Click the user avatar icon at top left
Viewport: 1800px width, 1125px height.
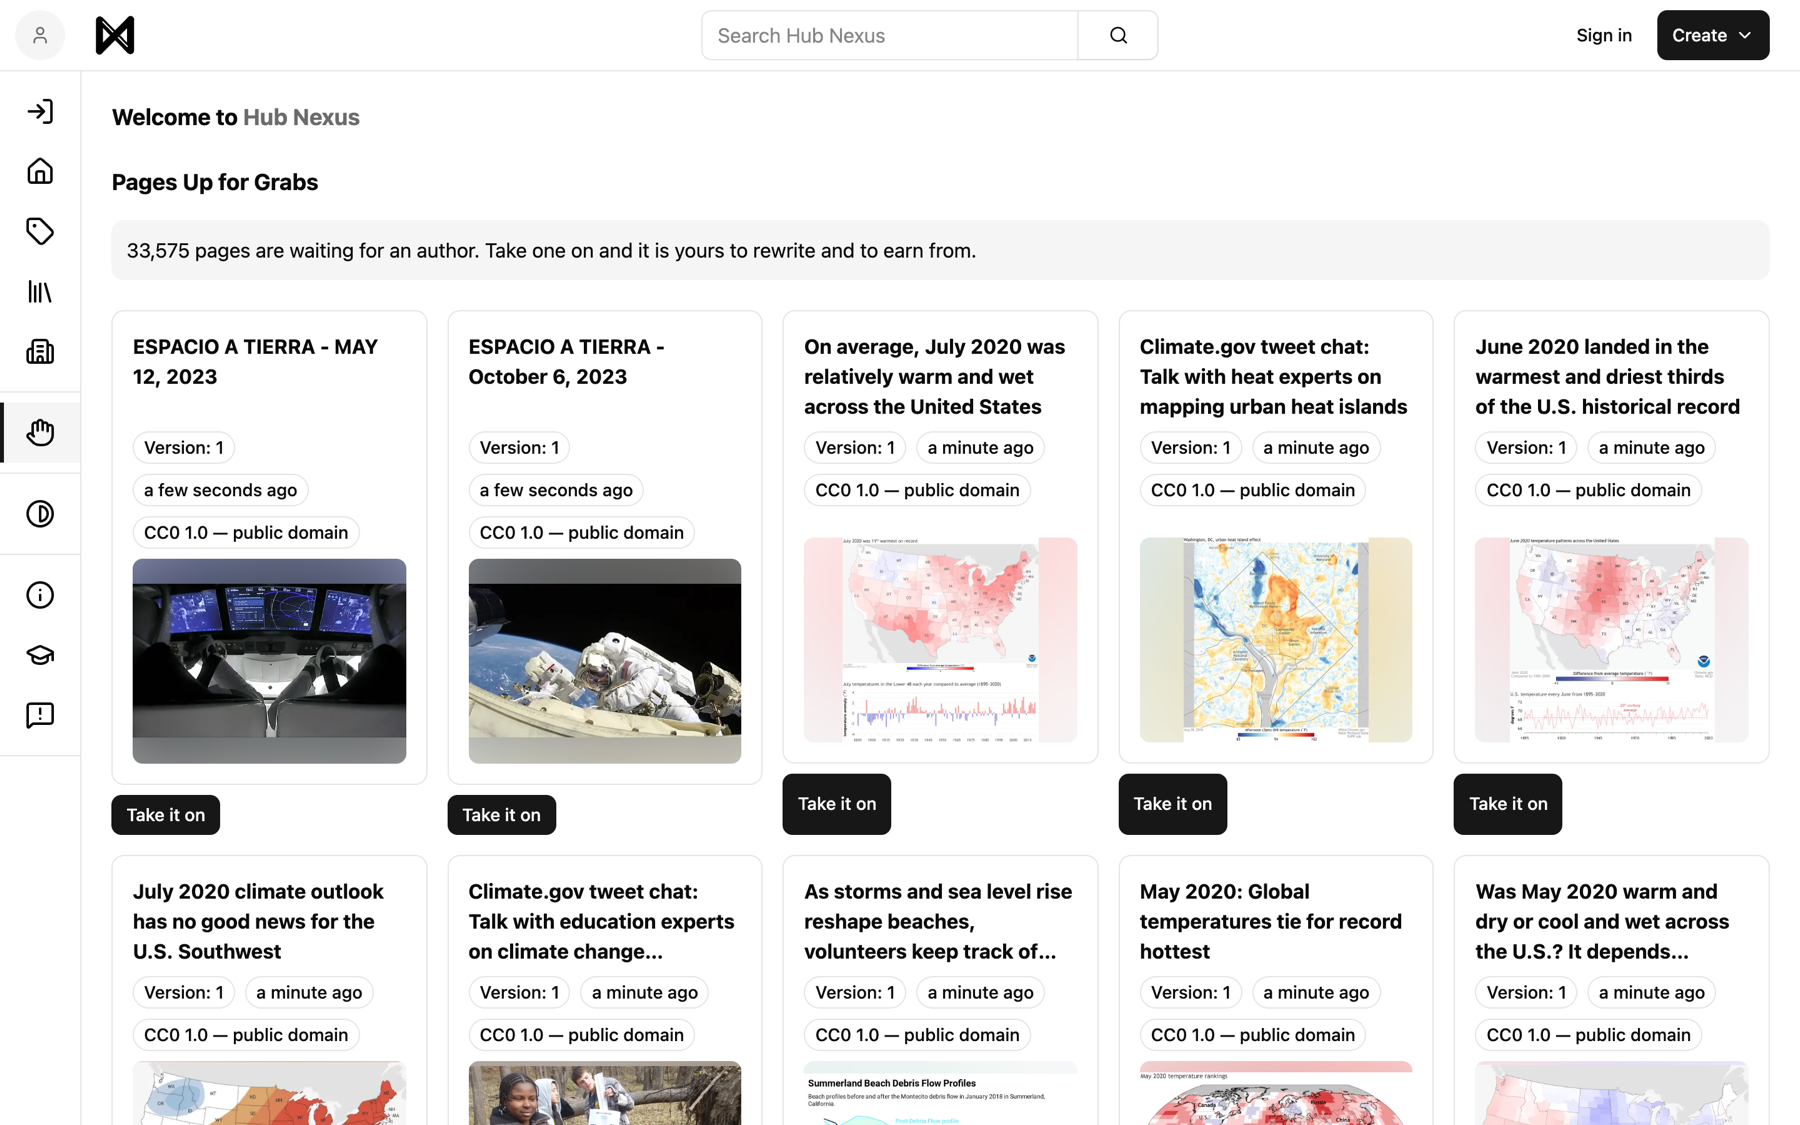[x=40, y=35]
